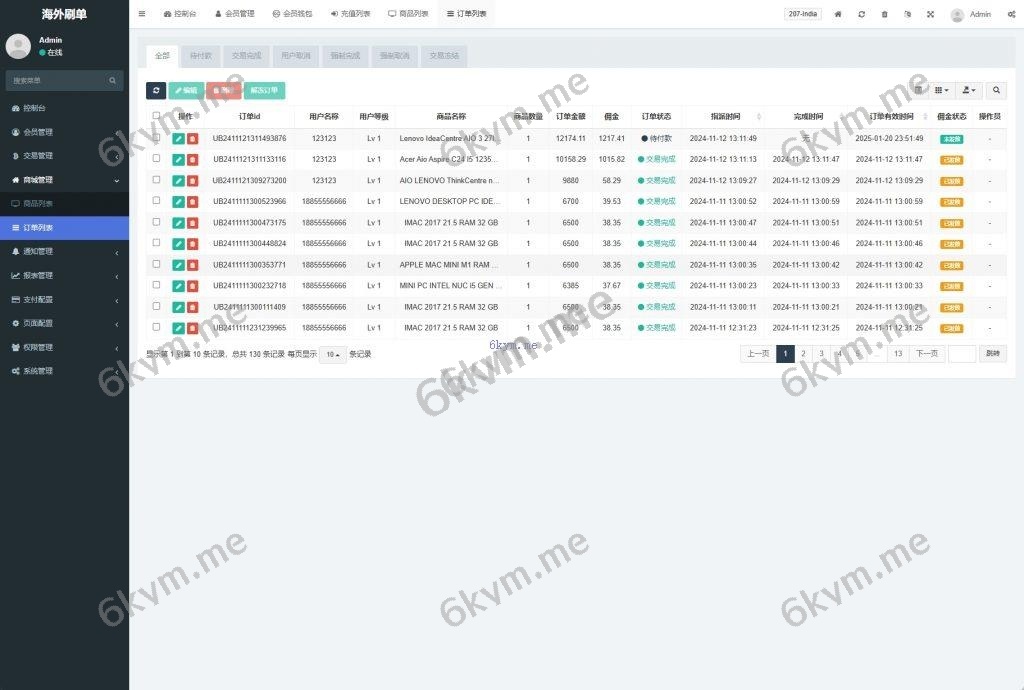Tick the checkbox for order UB2411121311133116

(x=156, y=159)
